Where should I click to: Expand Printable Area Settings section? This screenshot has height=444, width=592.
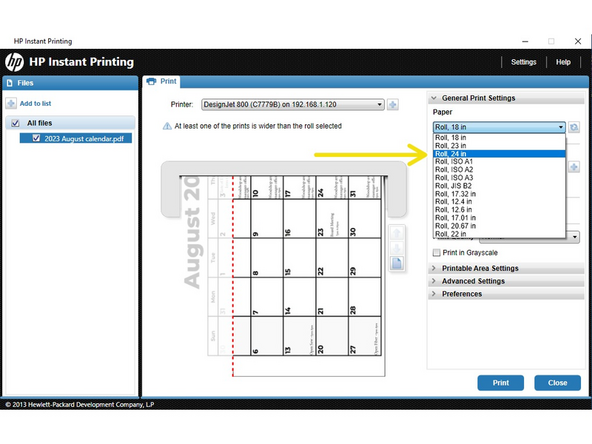(506, 268)
